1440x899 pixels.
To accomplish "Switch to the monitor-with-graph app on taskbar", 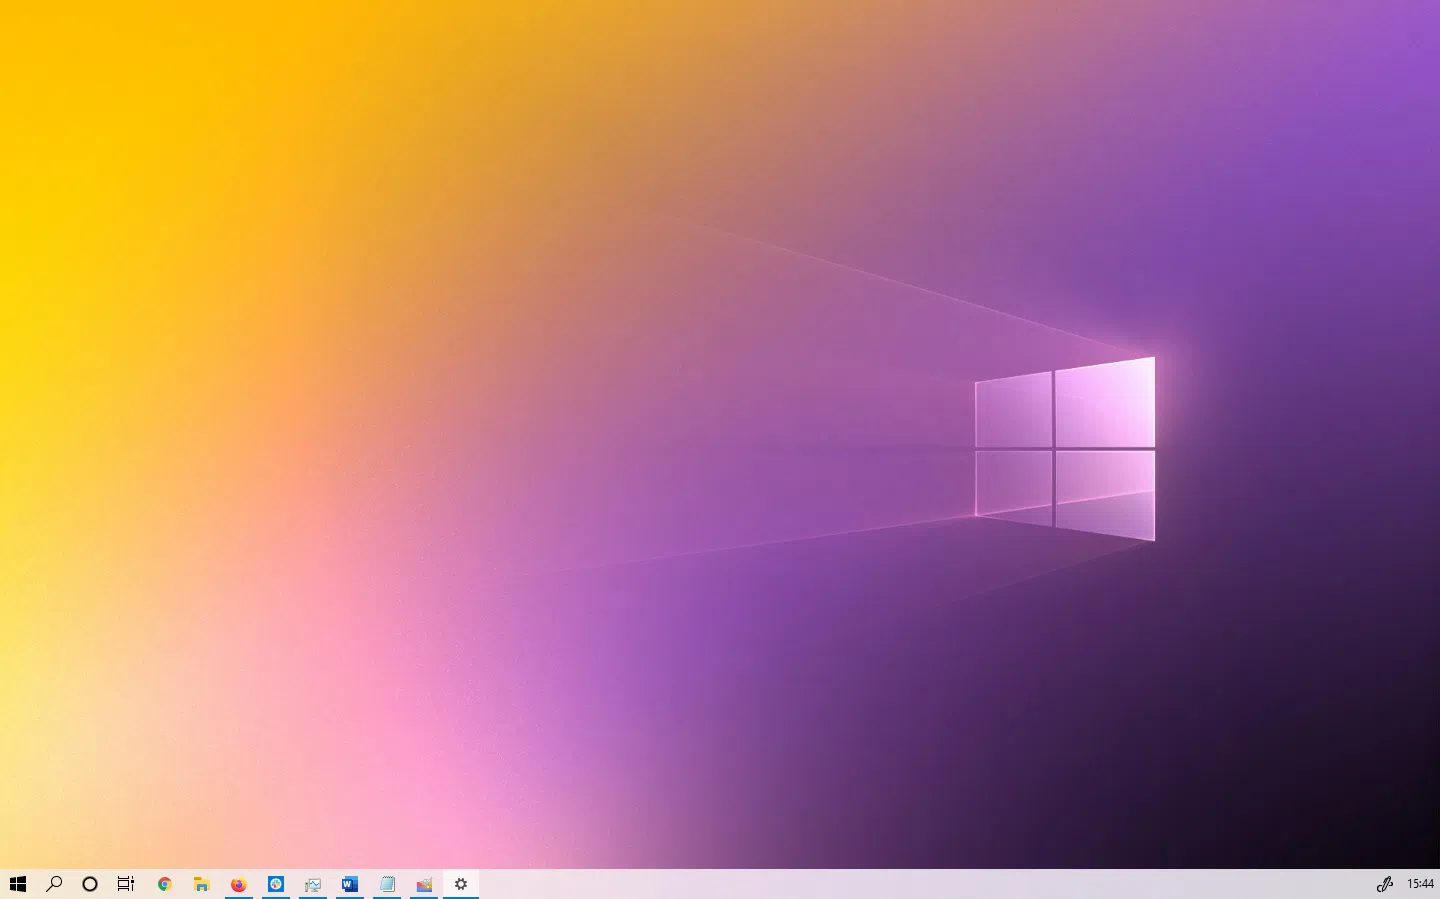I will pyautogui.click(x=313, y=884).
